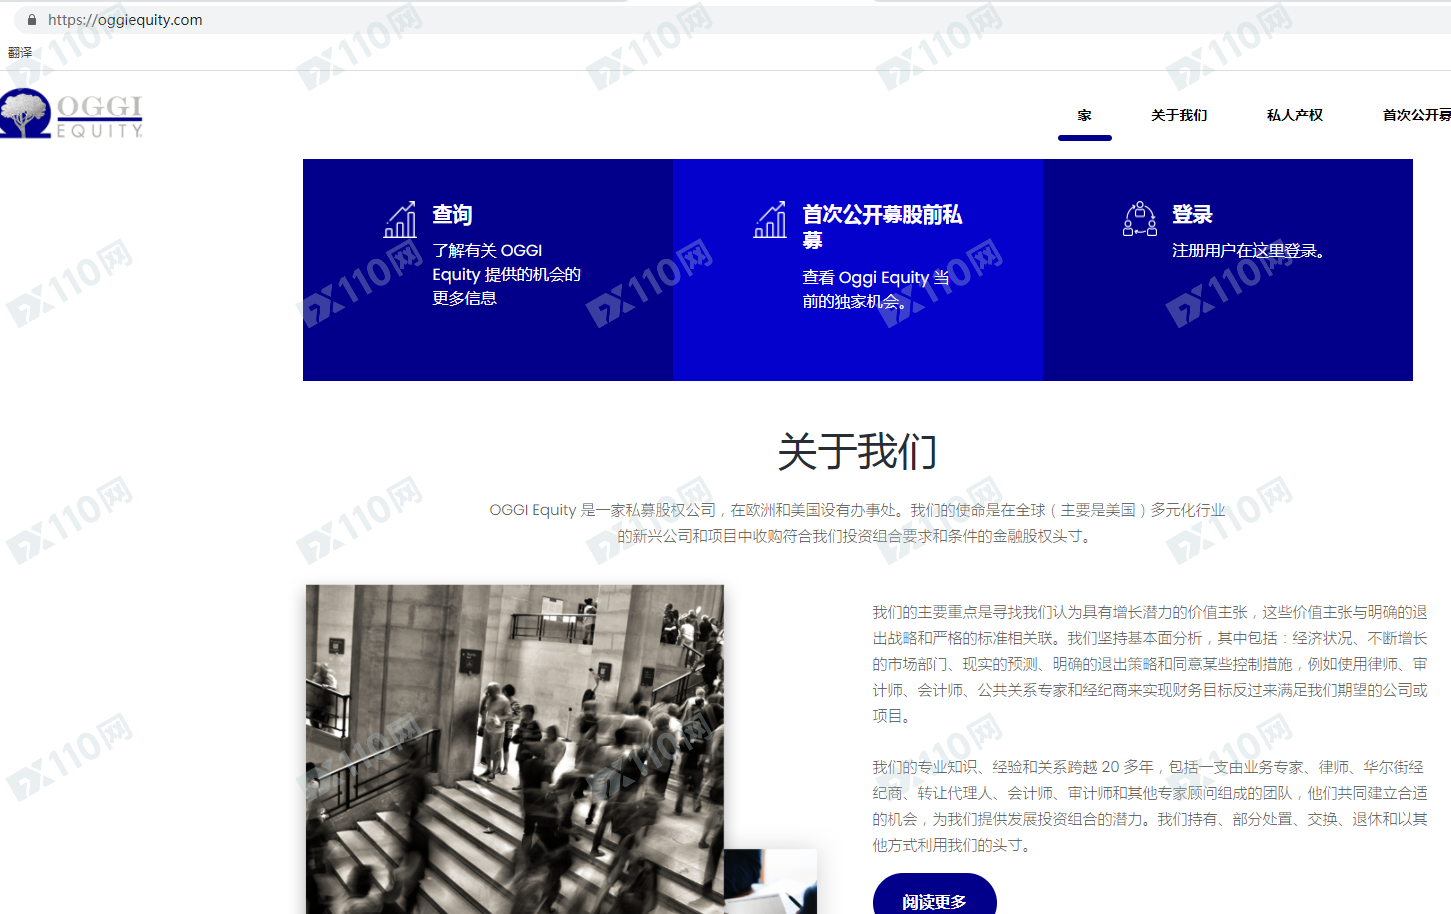This screenshot has height=914, width=1451.
Task: Click the text 查看 Oggi Equity 当前的独家机会。
Action: 876,289
